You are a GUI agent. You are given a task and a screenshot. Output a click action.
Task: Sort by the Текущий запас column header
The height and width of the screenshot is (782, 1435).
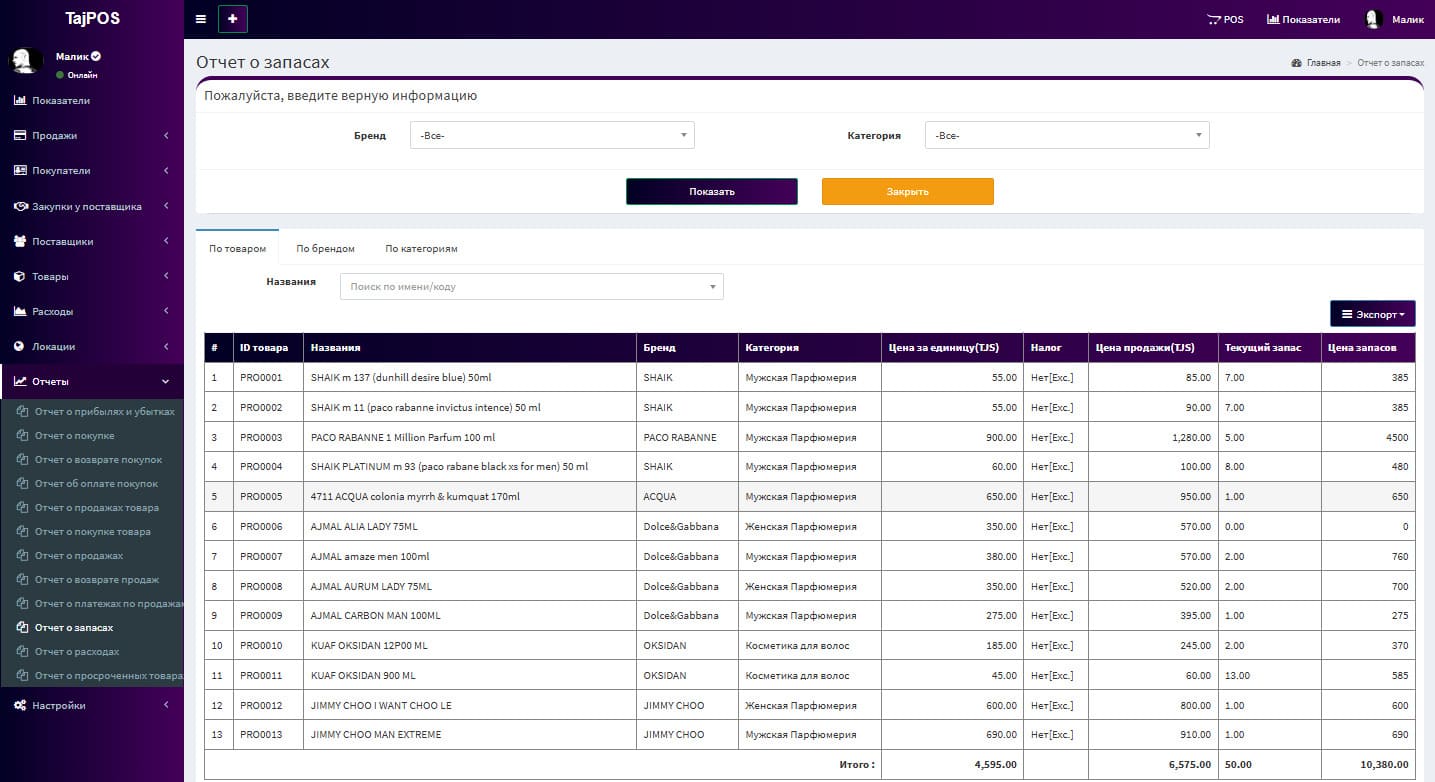click(1269, 347)
